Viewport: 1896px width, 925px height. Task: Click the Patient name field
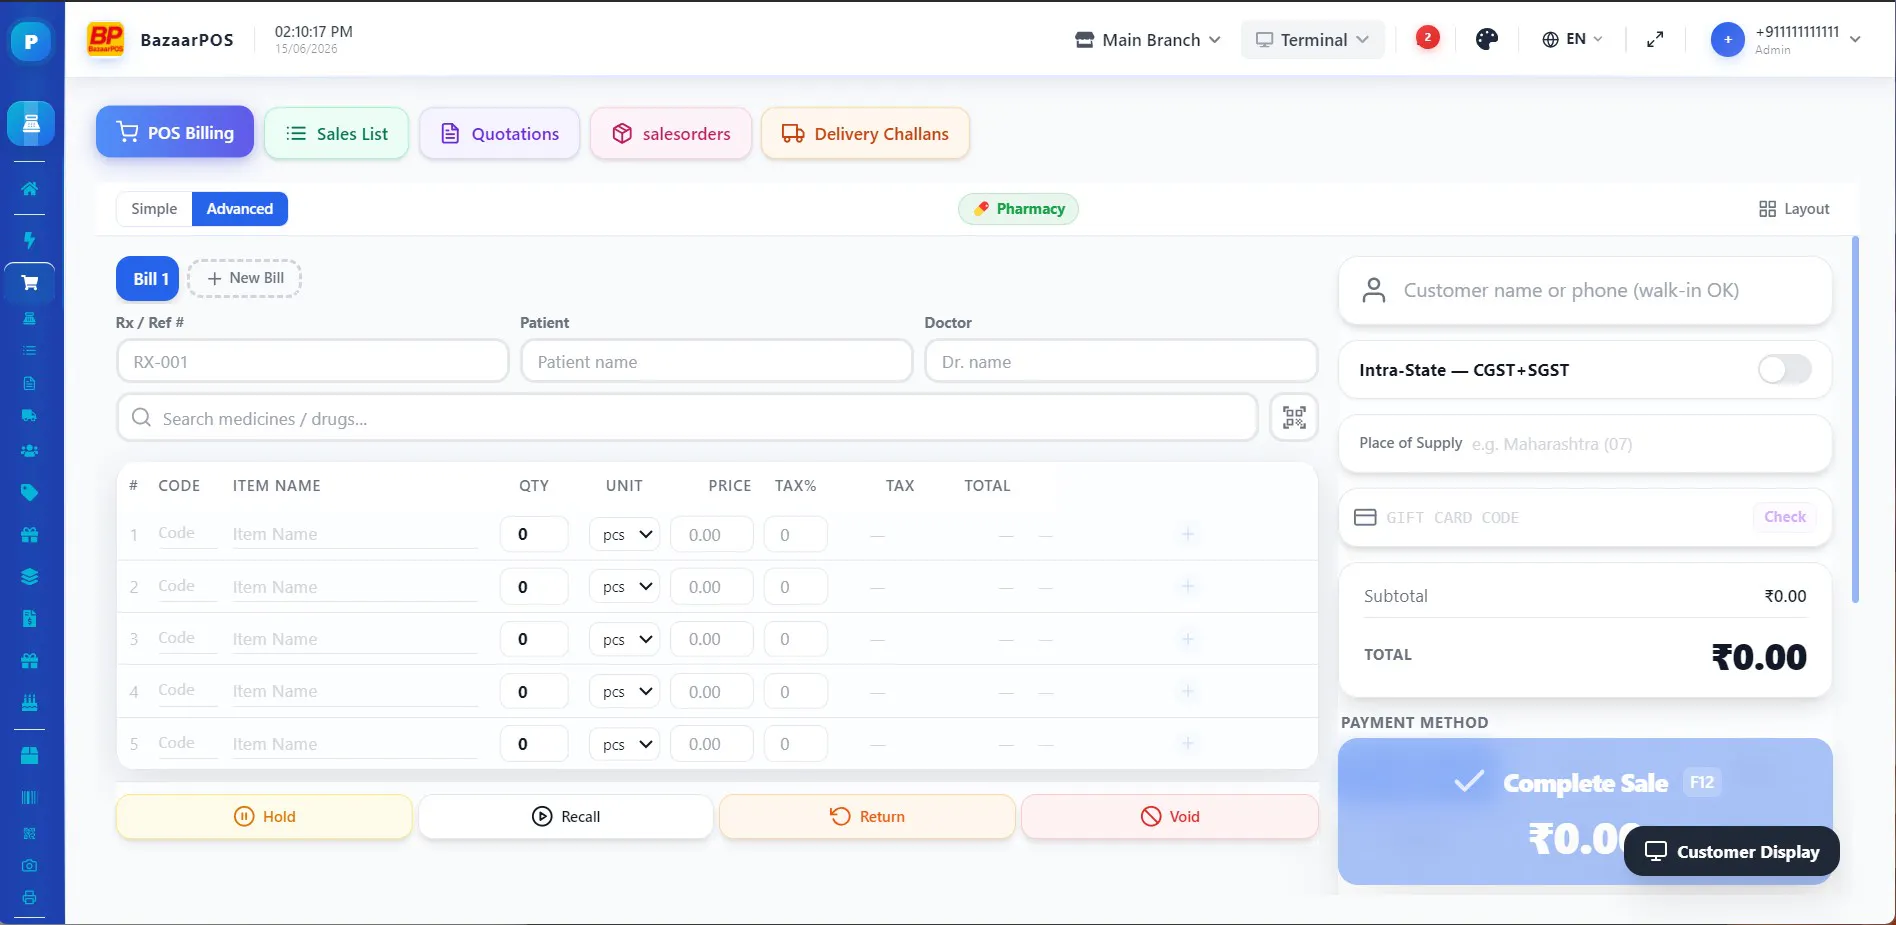point(717,361)
